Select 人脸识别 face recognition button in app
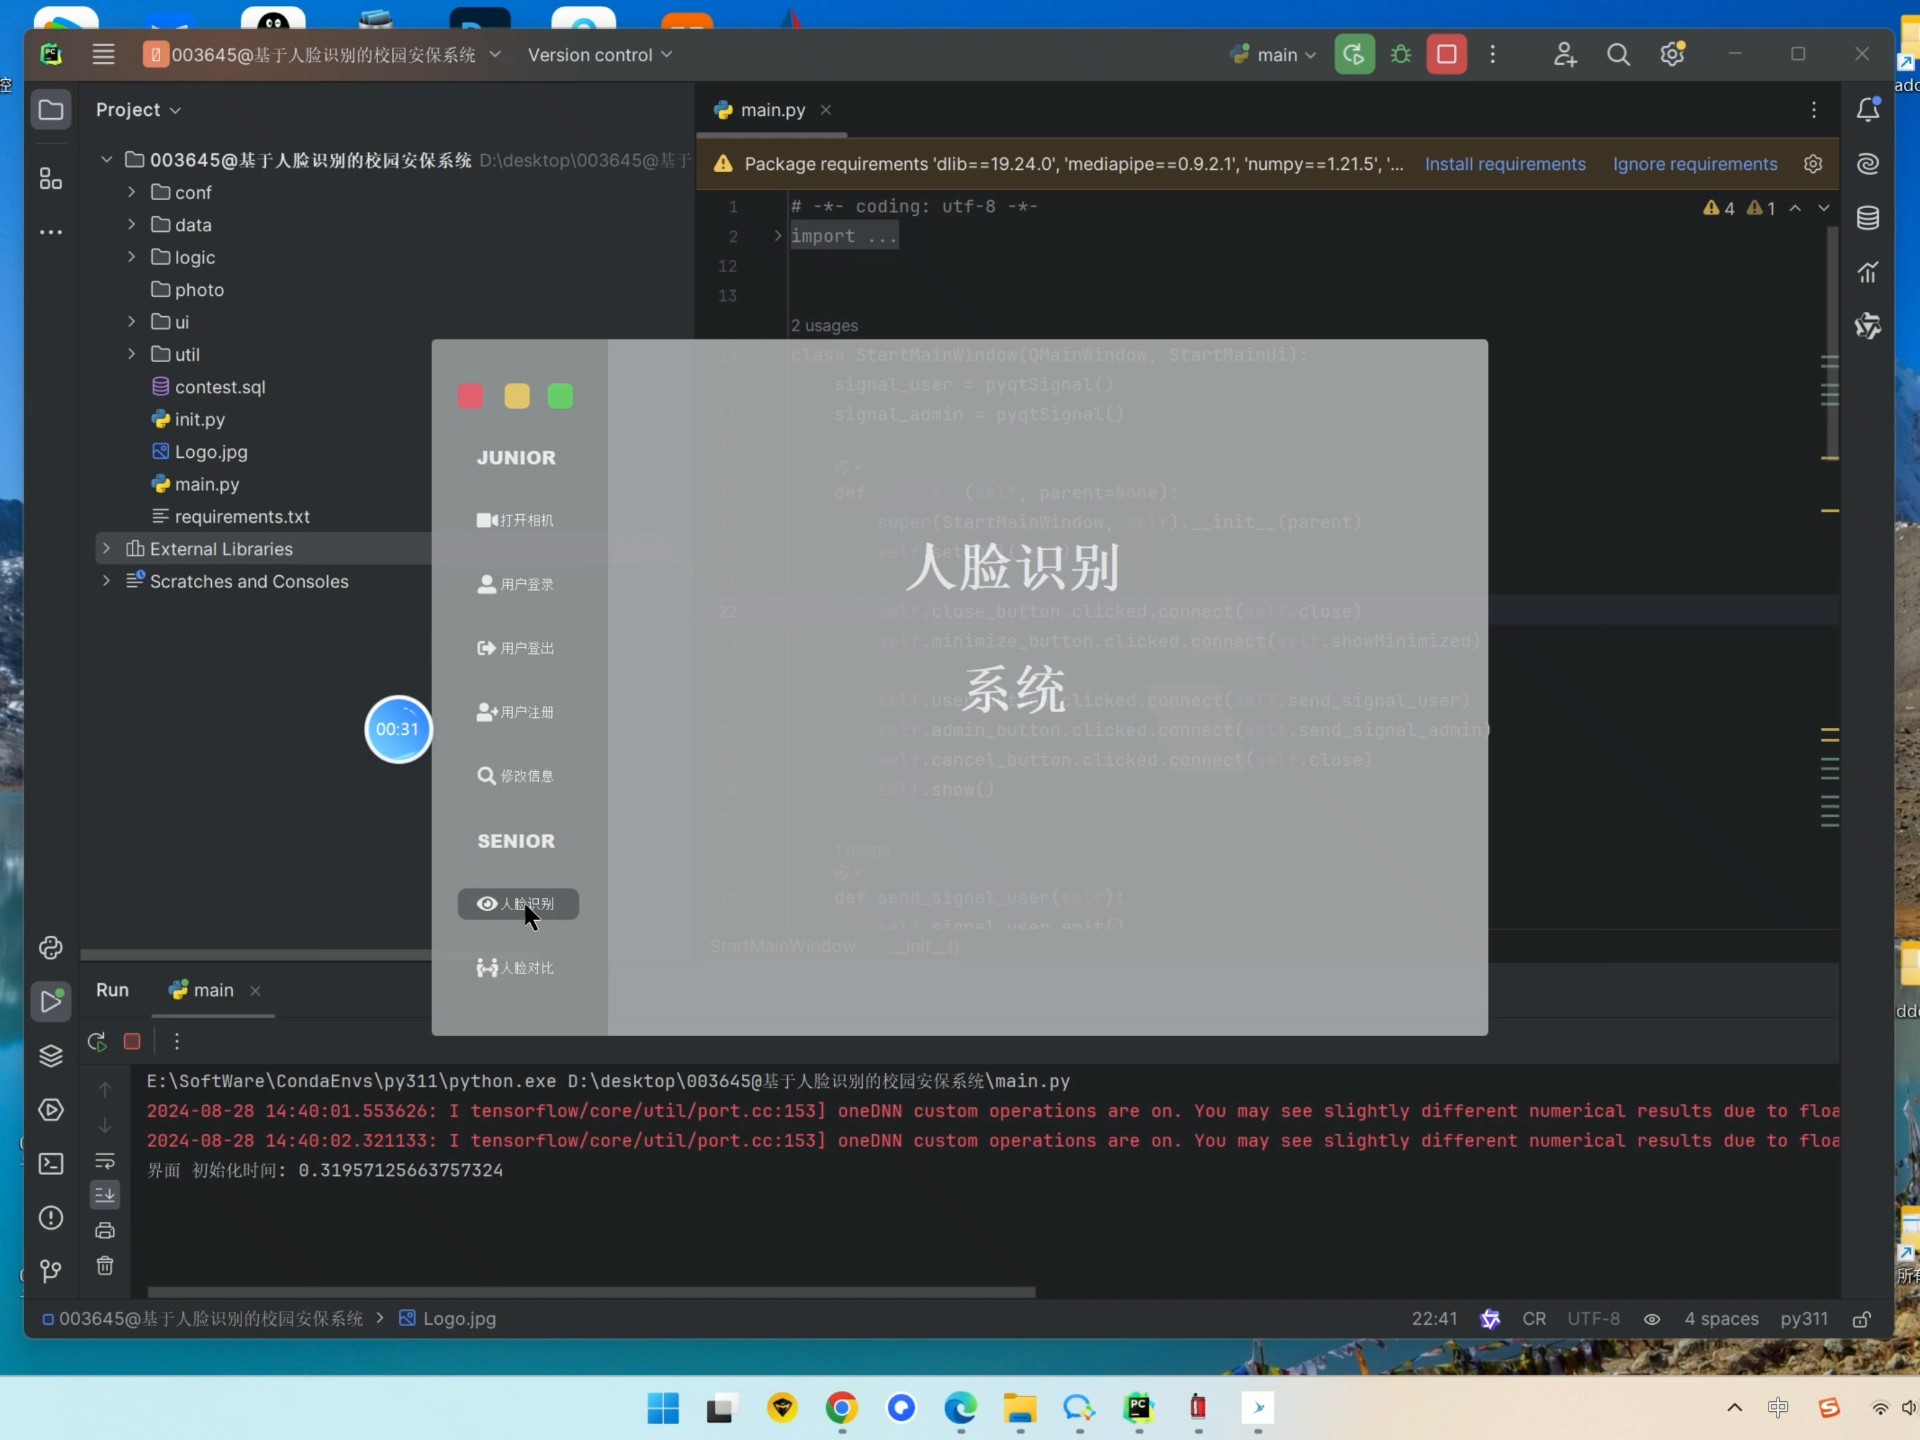 (x=518, y=904)
